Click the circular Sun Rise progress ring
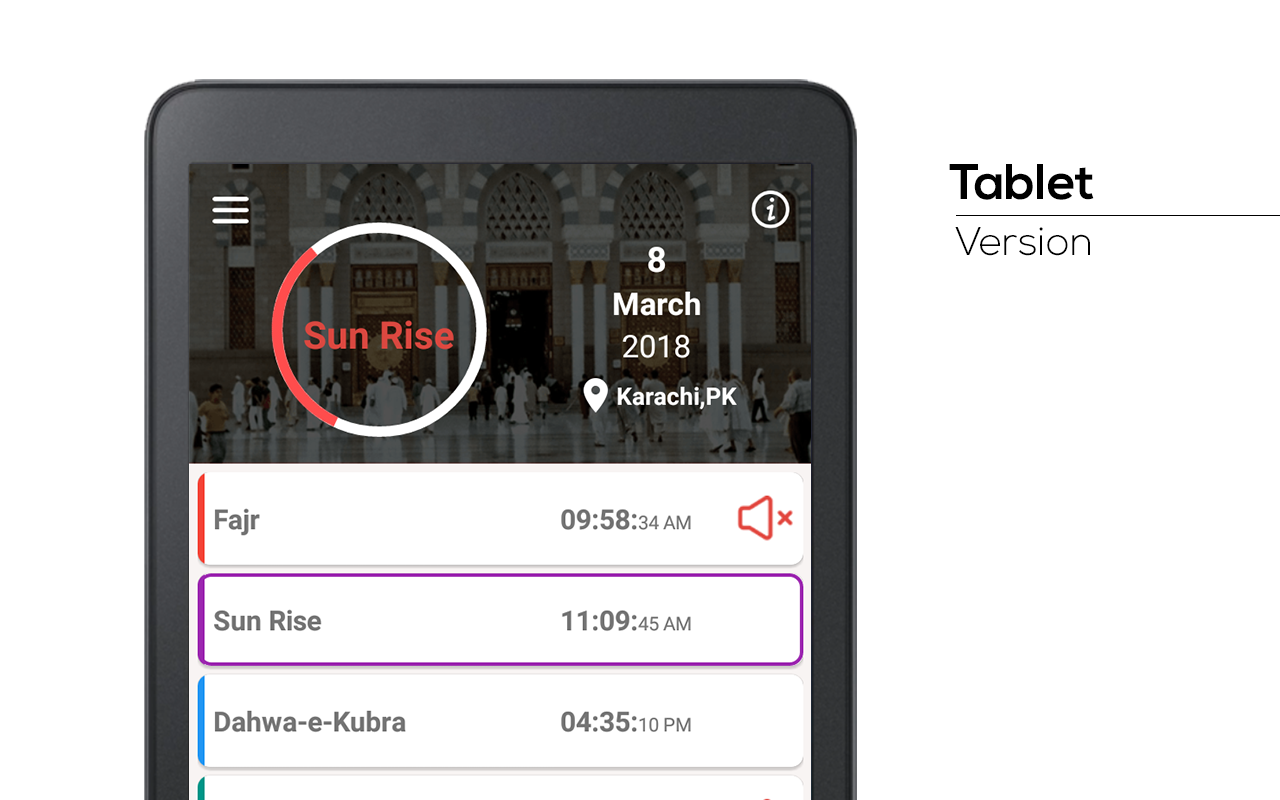 pos(379,329)
